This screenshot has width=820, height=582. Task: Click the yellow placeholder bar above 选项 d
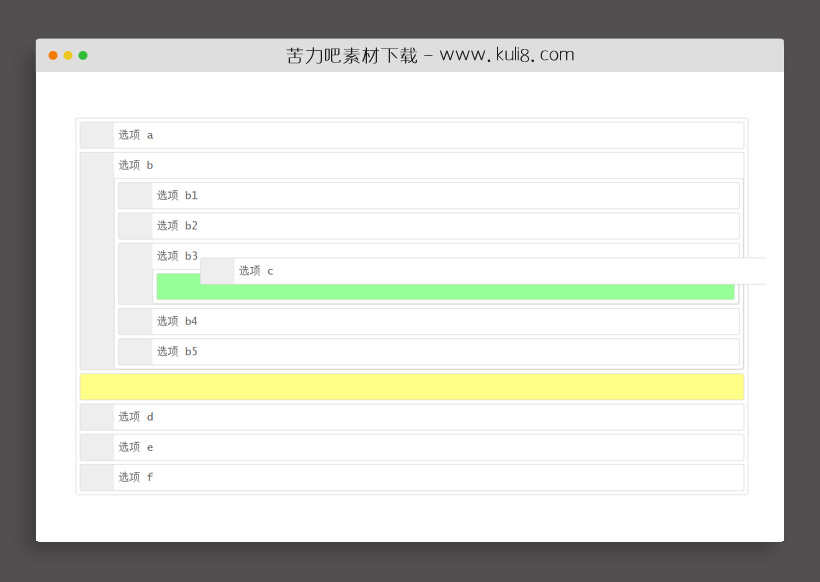(411, 387)
